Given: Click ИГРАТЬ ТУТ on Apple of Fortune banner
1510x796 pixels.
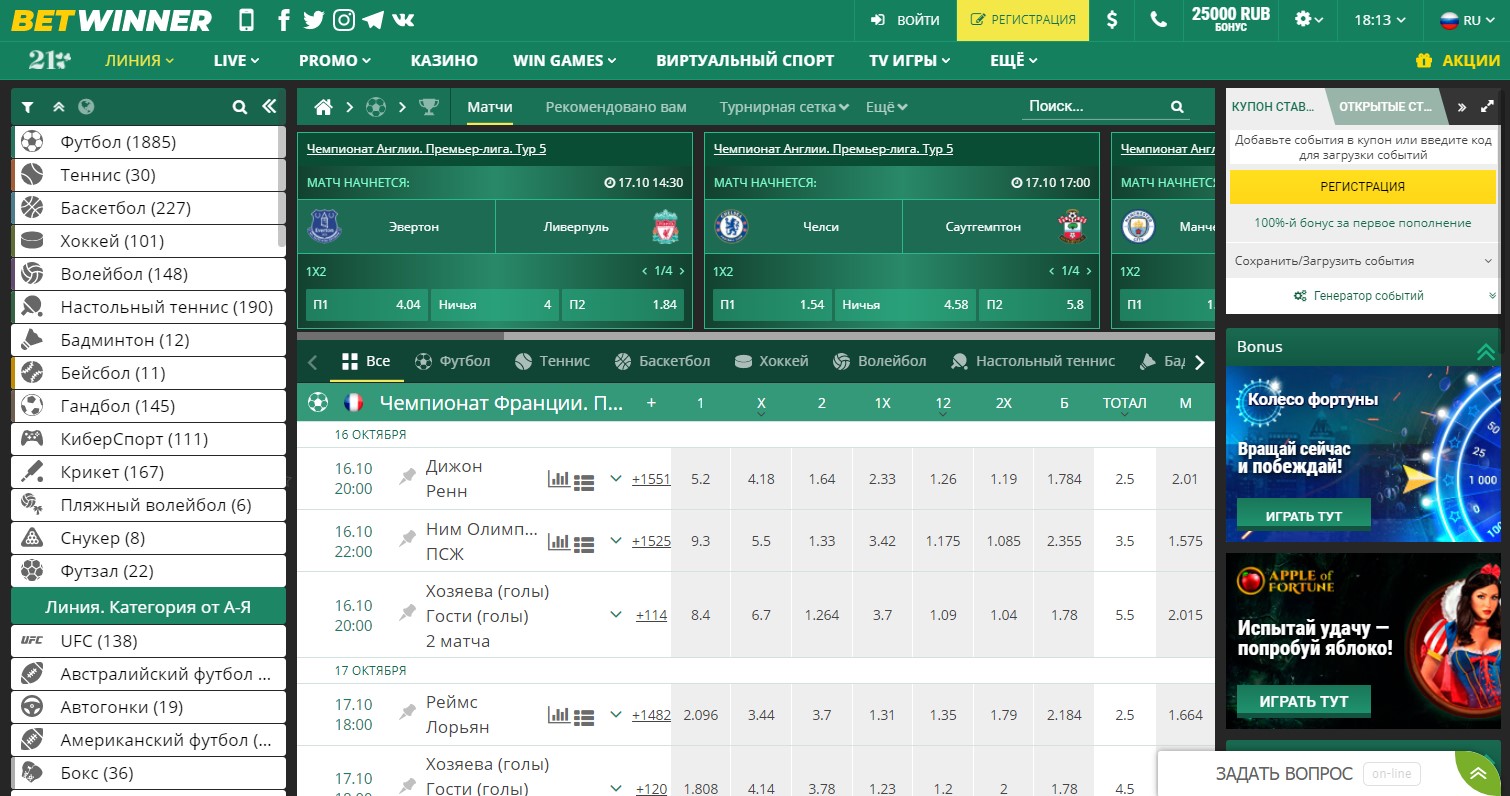Looking at the screenshot, I should 1303,701.
